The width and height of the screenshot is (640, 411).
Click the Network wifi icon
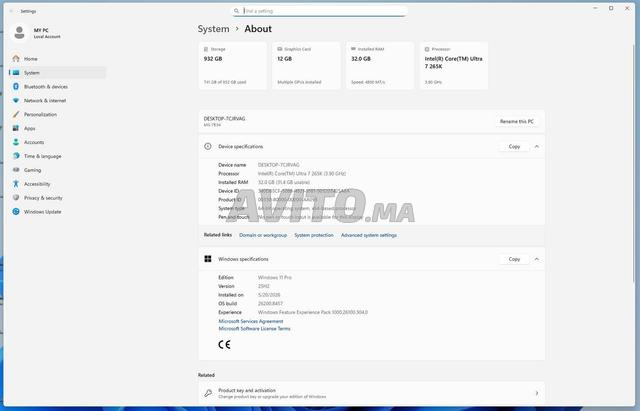pyautogui.click(x=16, y=100)
